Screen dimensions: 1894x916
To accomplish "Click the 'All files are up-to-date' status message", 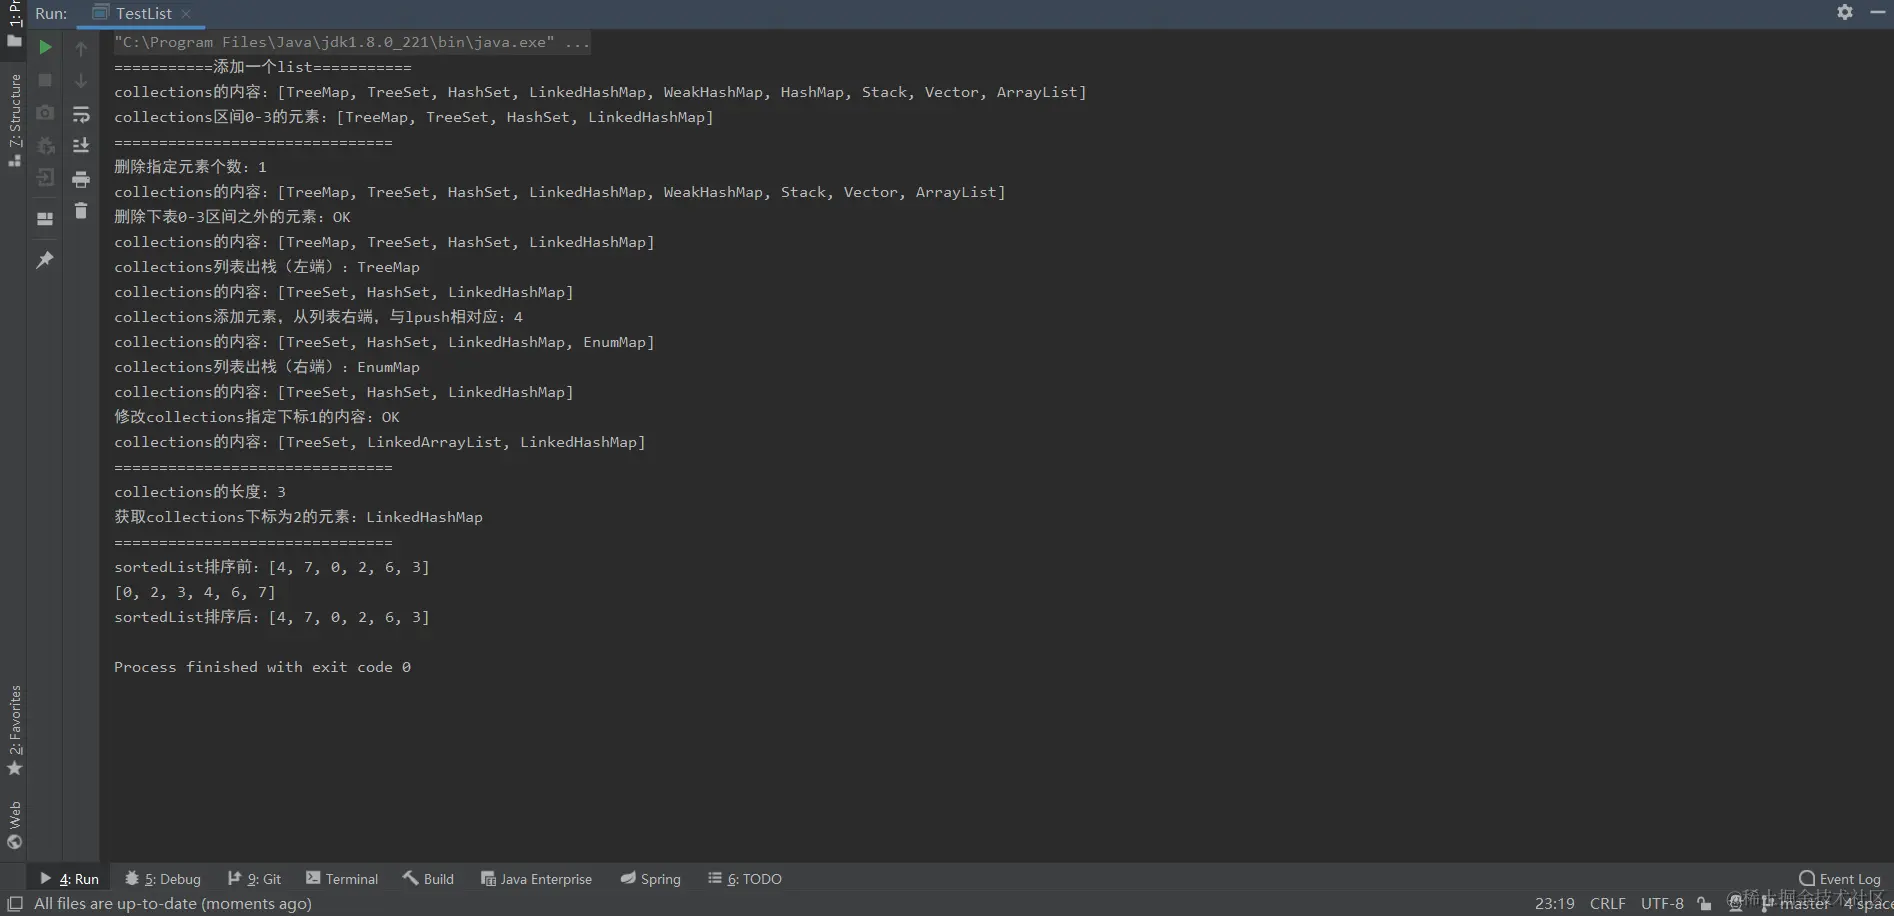I will click(x=173, y=904).
